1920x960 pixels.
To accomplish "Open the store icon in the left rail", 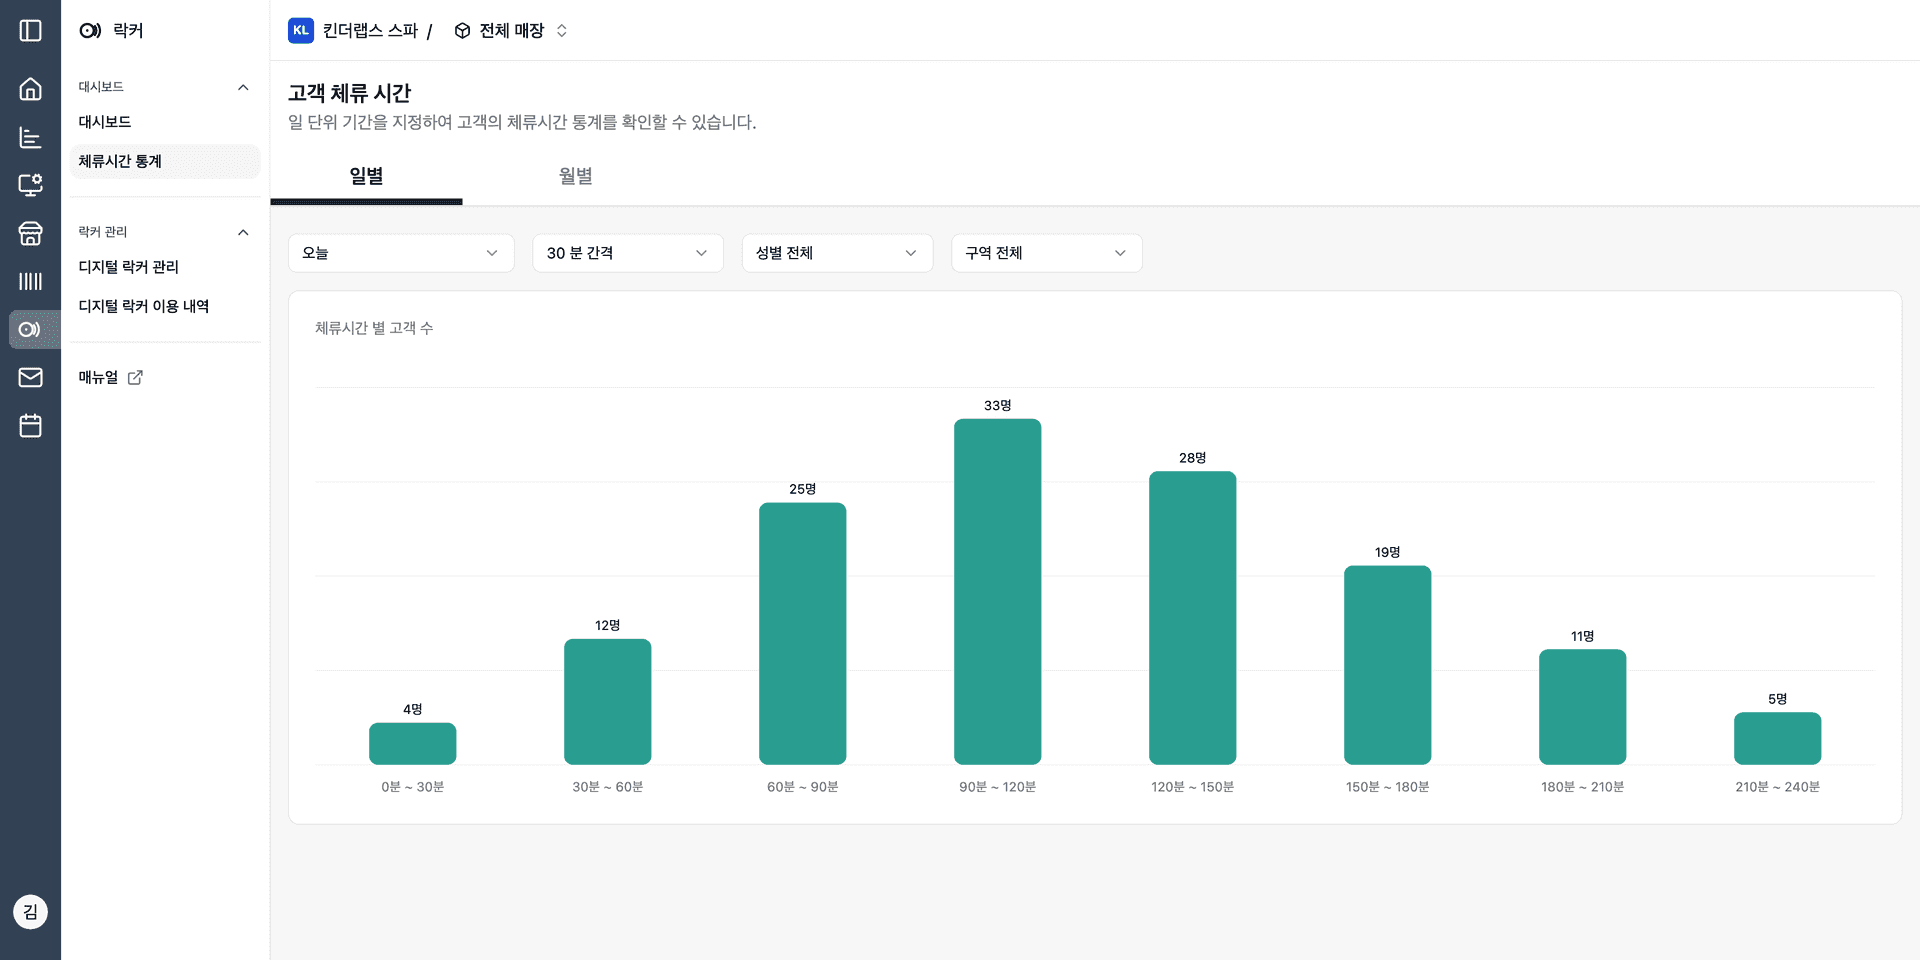I will click(x=30, y=233).
